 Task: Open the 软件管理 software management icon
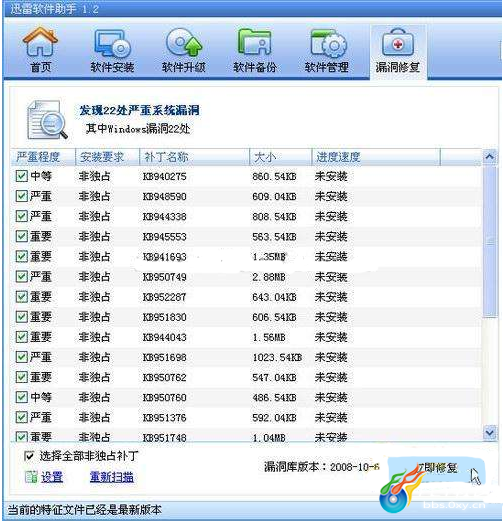click(328, 44)
